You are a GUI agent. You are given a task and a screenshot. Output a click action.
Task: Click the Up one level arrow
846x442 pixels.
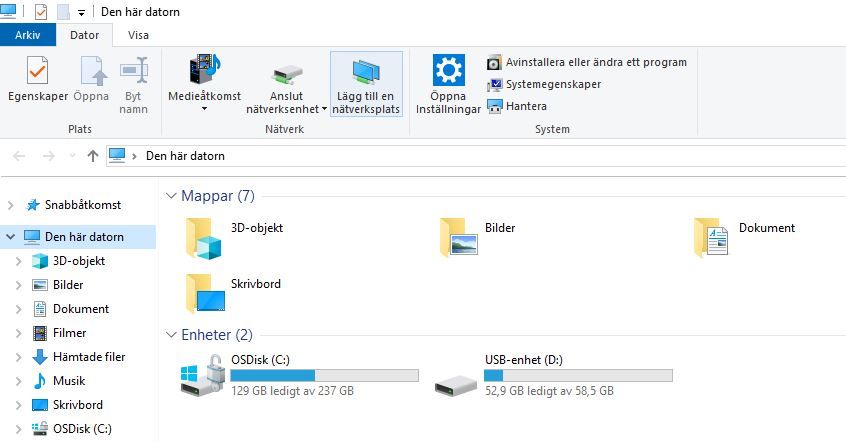pyautogui.click(x=93, y=156)
